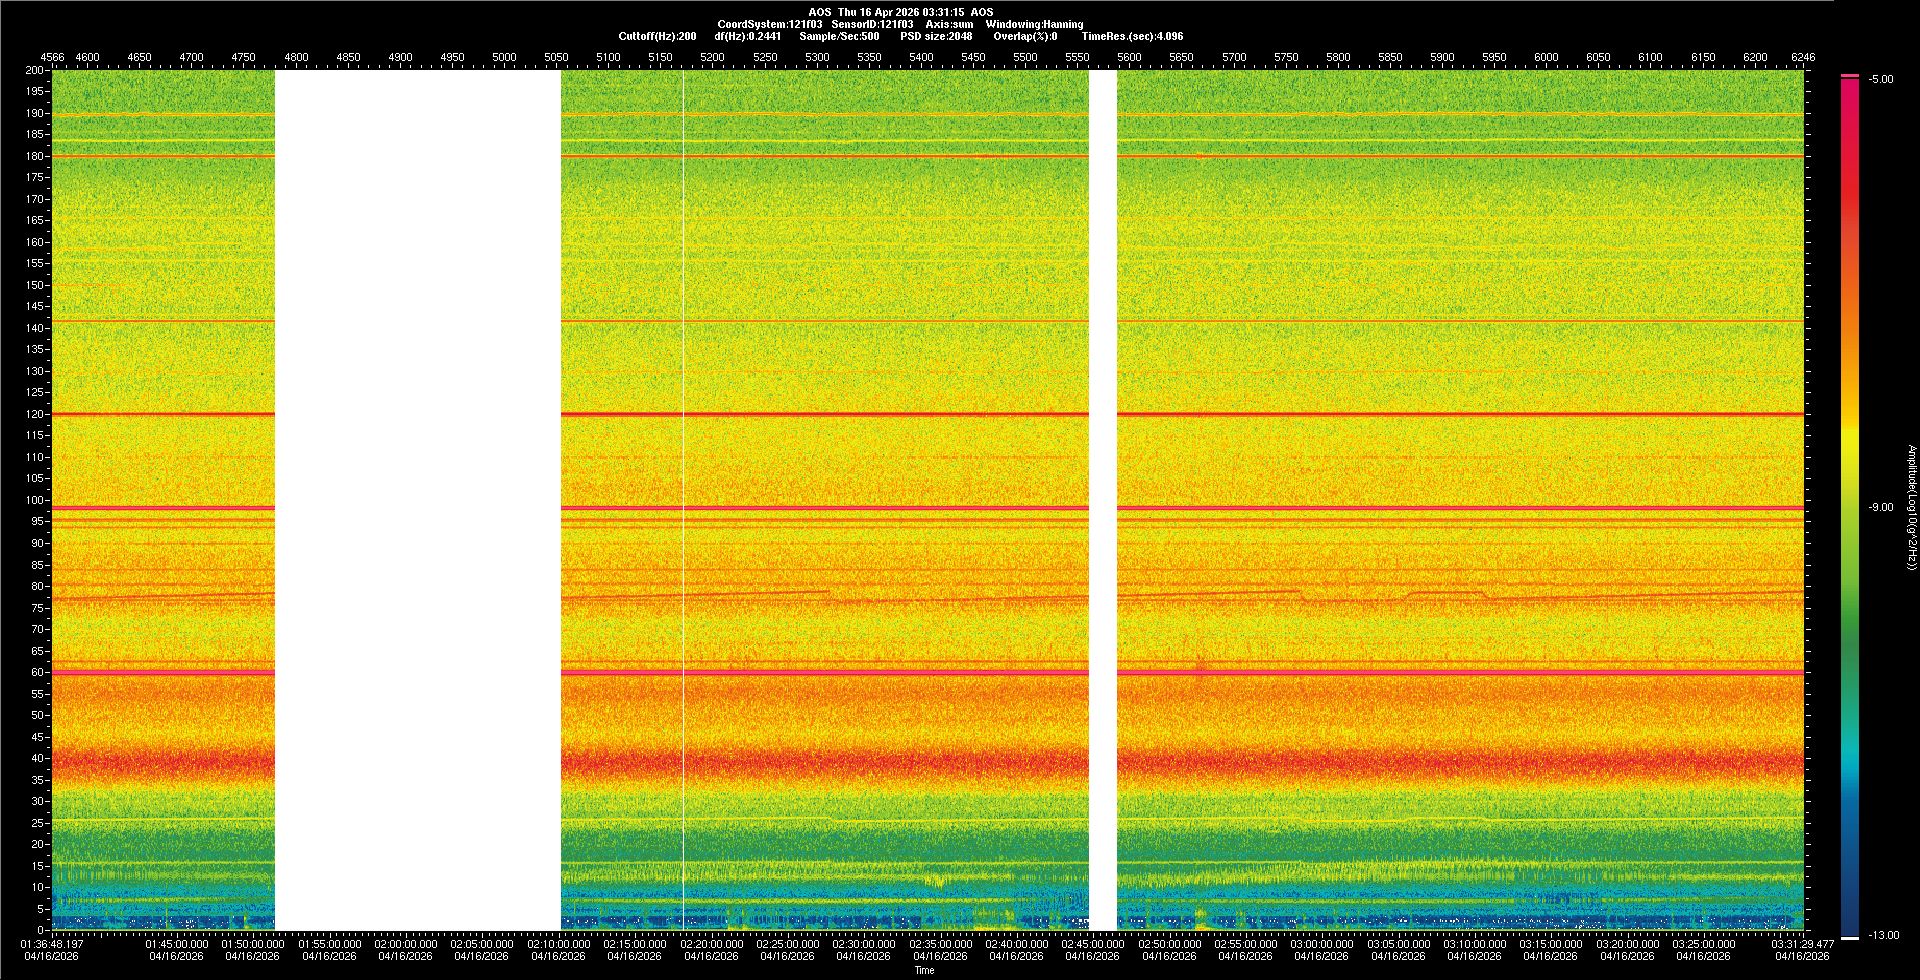
Task: Click the "Time" axis title
Action: click(924, 970)
